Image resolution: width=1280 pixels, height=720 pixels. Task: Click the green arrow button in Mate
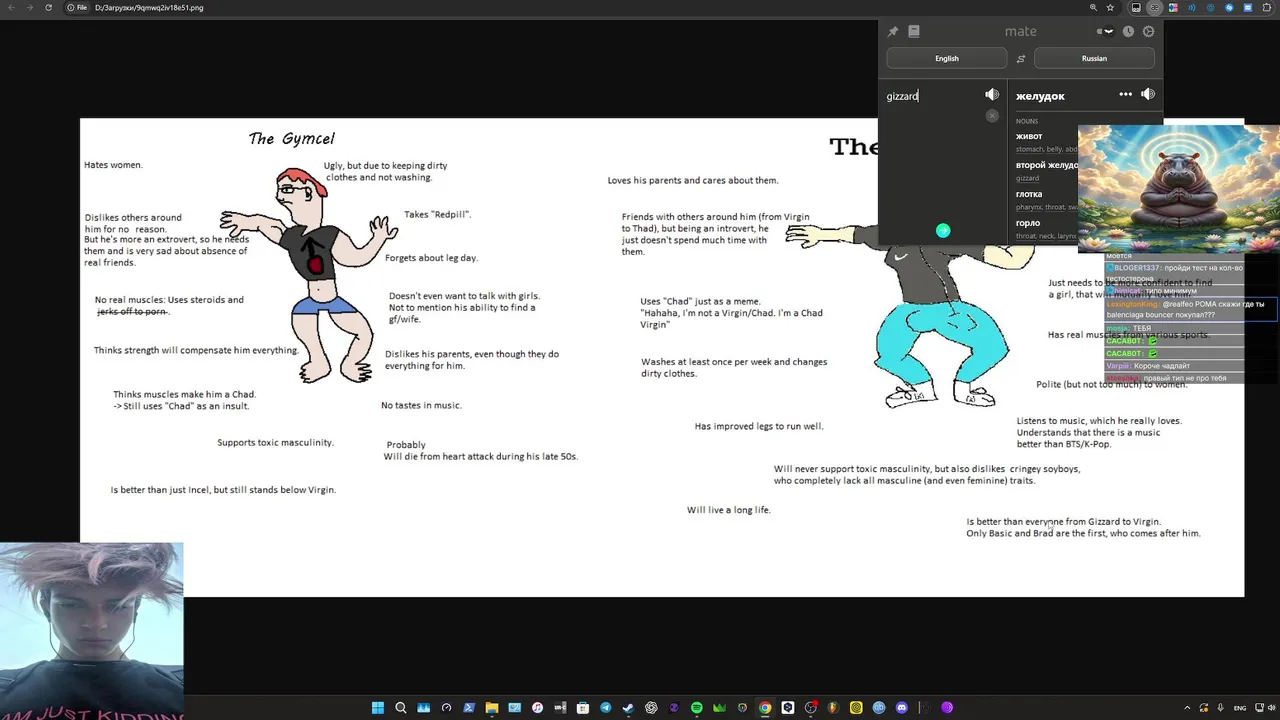click(943, 231)
